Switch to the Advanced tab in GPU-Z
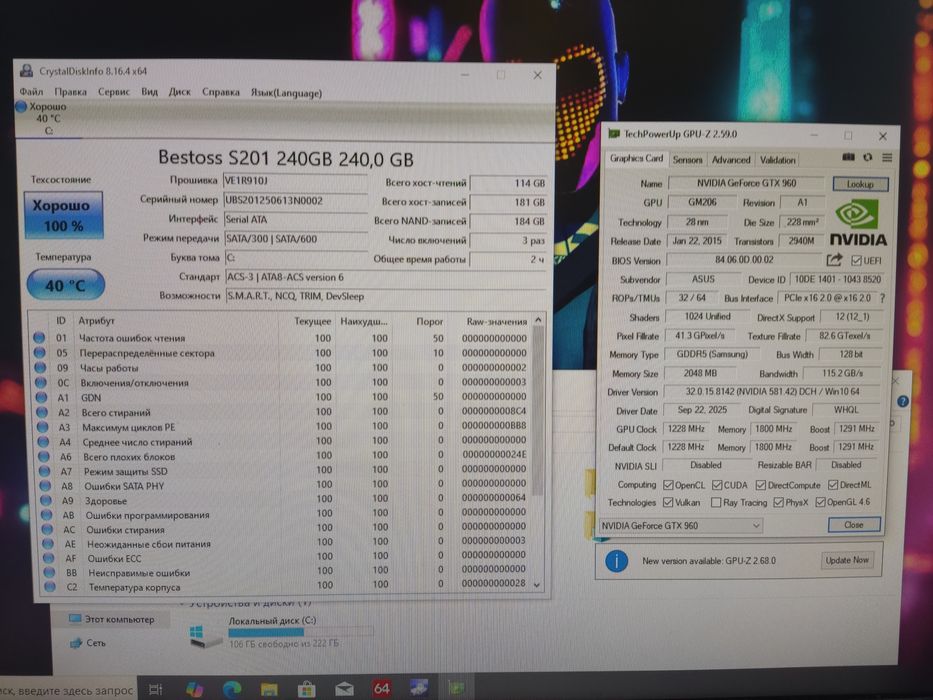This screenshot has width=933, height=700. pos(731,160)
